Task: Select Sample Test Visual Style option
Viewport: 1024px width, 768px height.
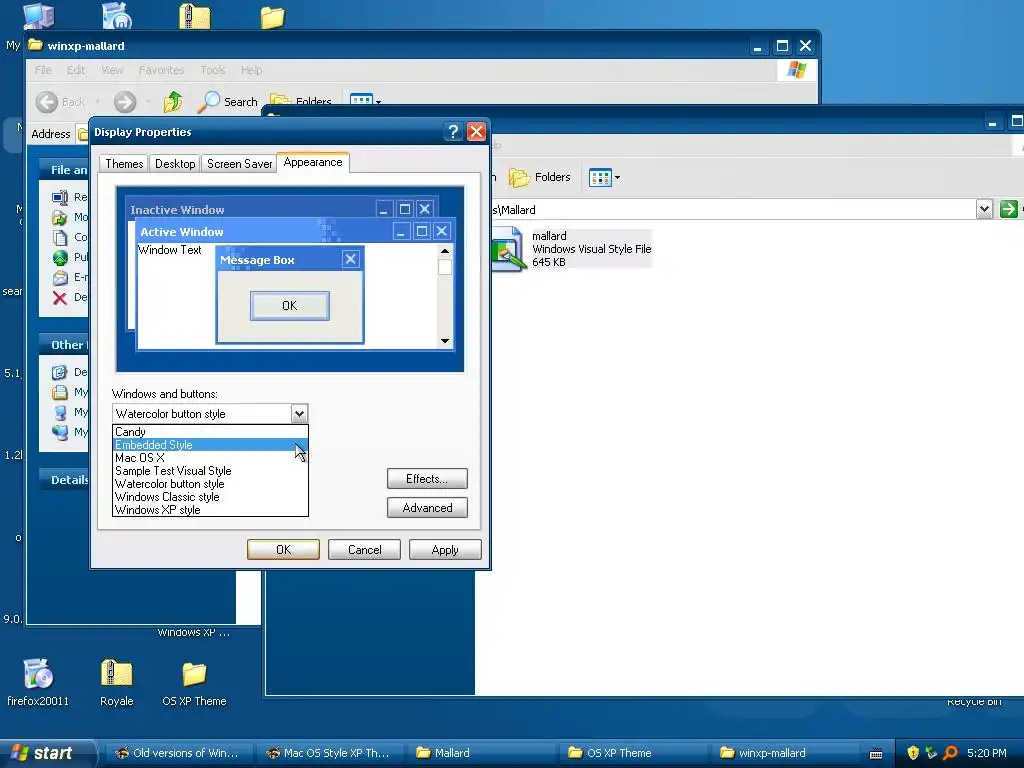Action: tap(210, 471)
